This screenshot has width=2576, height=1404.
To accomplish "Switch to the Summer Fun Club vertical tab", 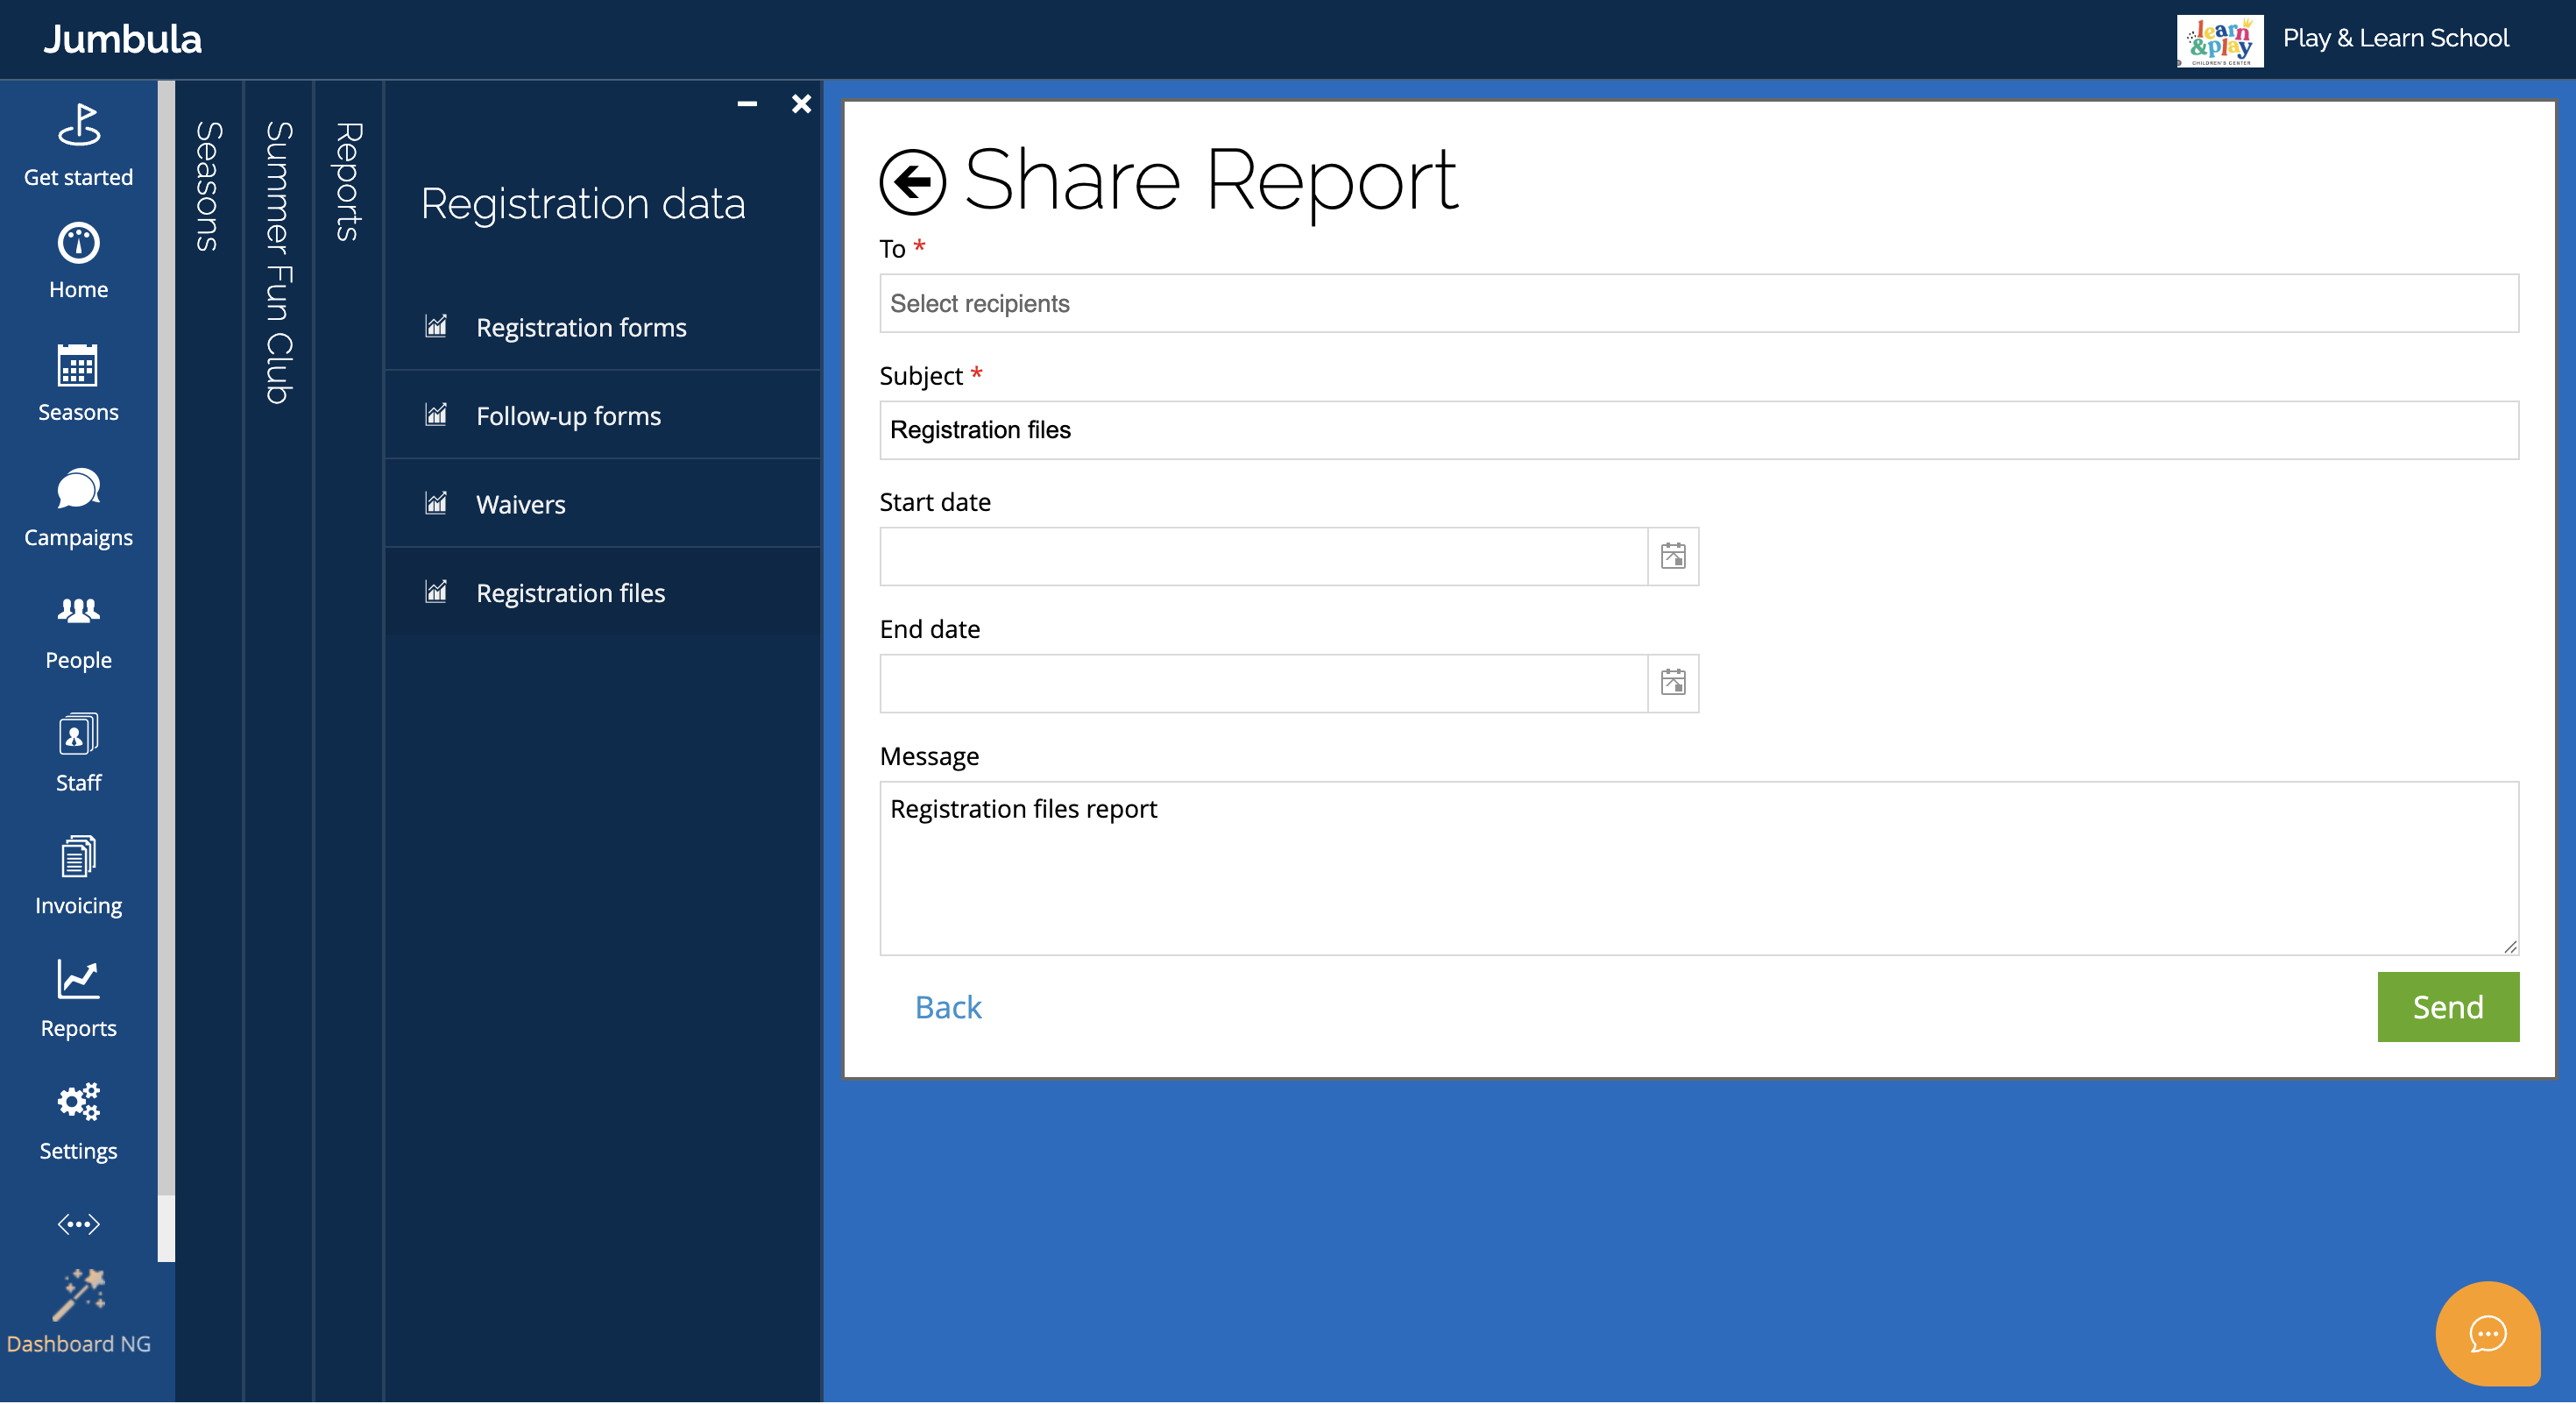I will pos(278,262).
